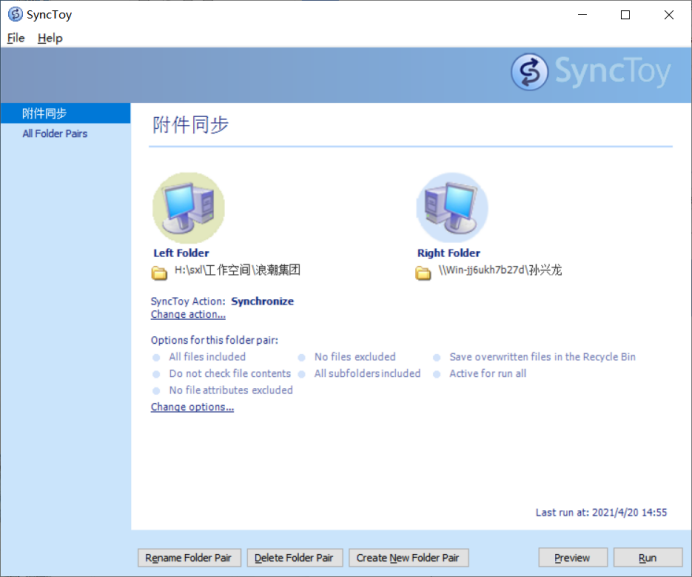Image resolution: width=692 pixels, height=577 pixels.
Task: Click the right folder path \\Win-jj6ukh7b27d\孙兴龙
Action: pos(500,270)
